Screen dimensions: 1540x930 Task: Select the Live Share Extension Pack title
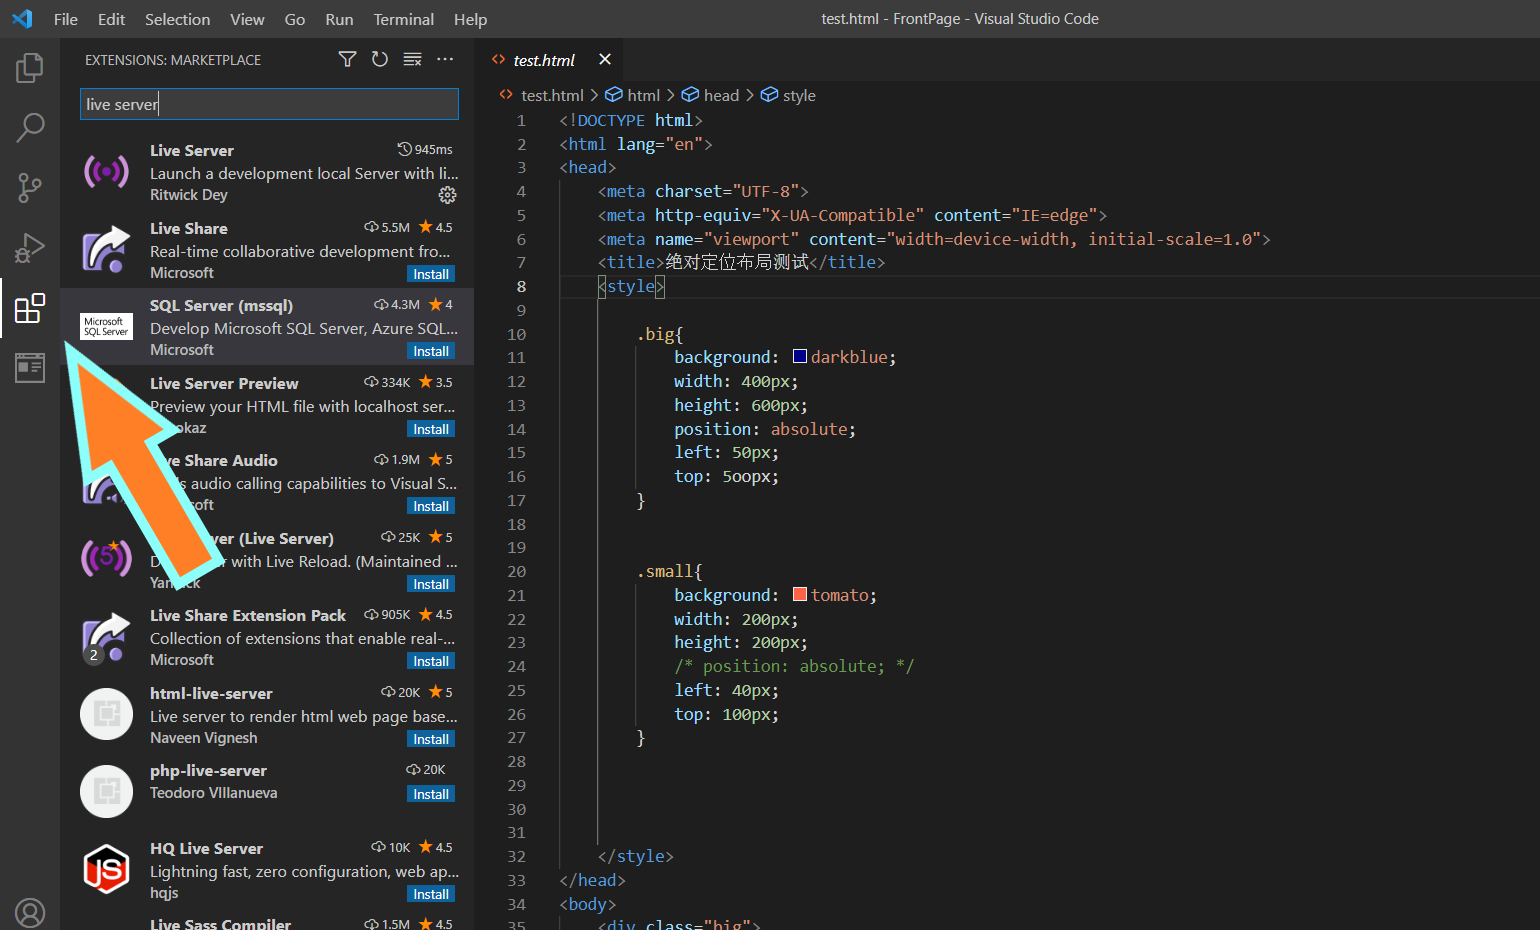(248, 615)
